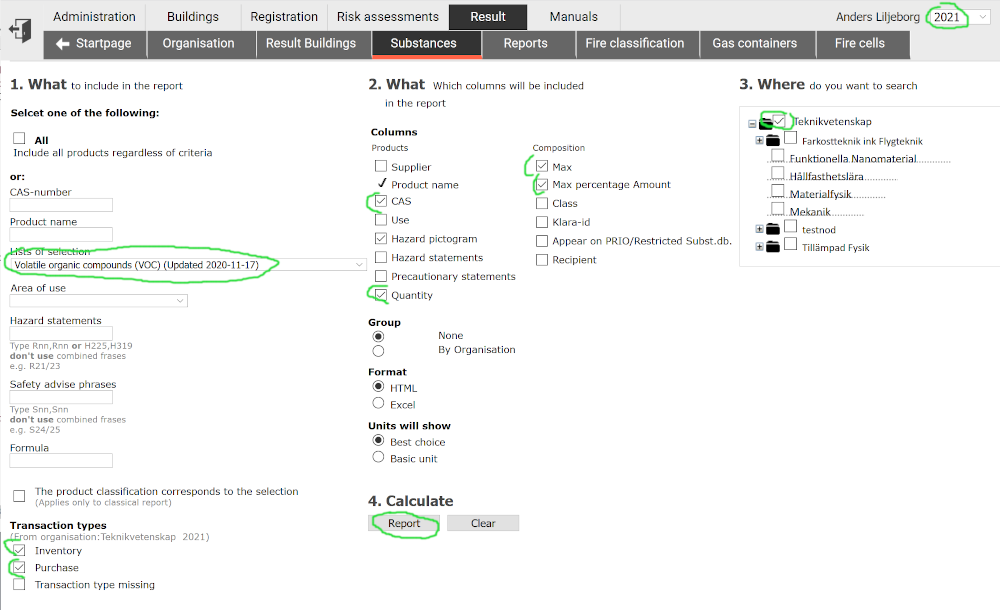The image size is (1000, 610).
Task: Click the testnod folder icon
Action: click(773, 229)
